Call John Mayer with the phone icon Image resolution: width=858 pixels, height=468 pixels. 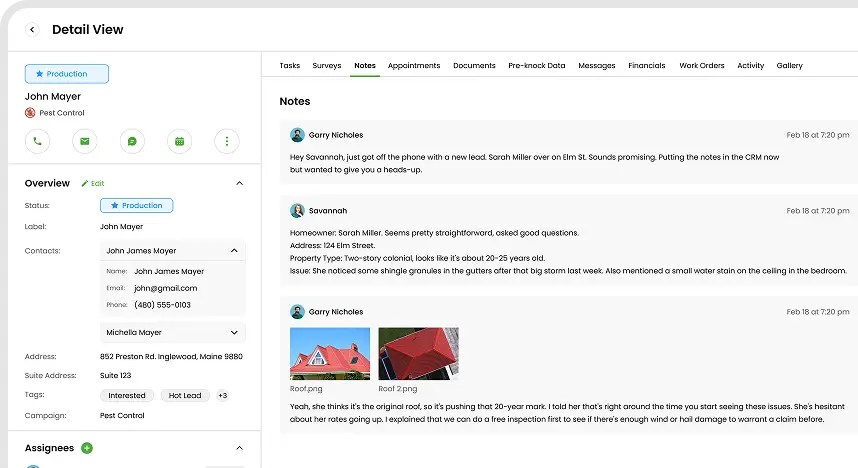pos(37,141)
